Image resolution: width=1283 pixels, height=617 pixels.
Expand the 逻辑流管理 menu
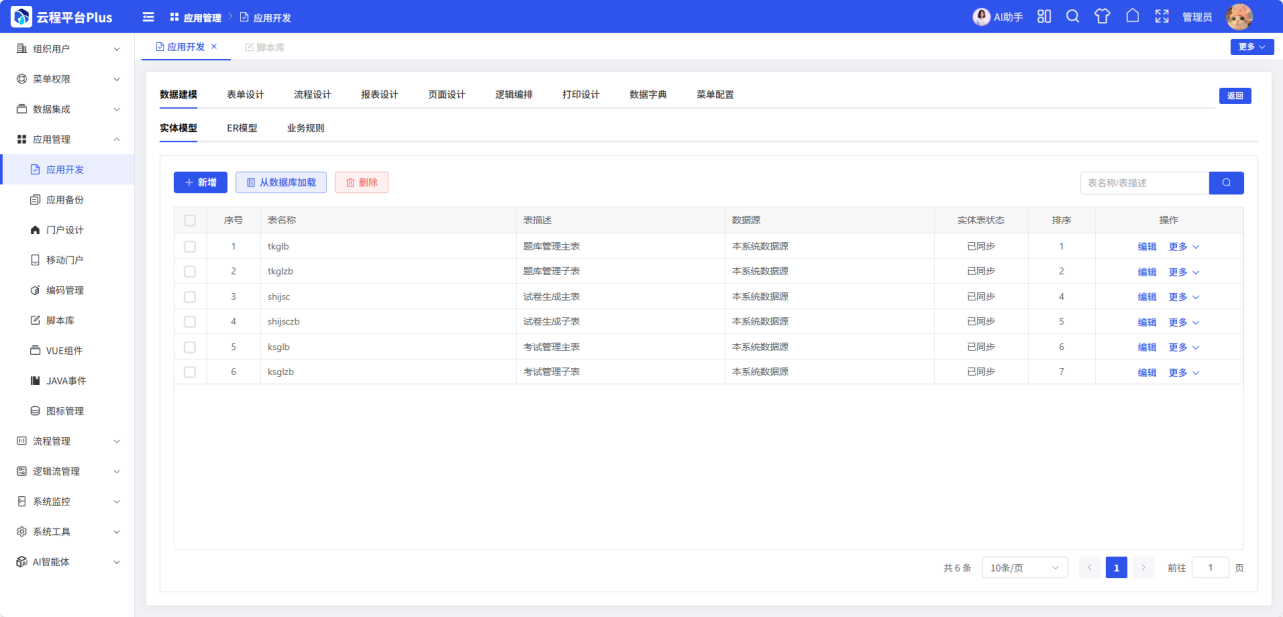pos(67,471)
